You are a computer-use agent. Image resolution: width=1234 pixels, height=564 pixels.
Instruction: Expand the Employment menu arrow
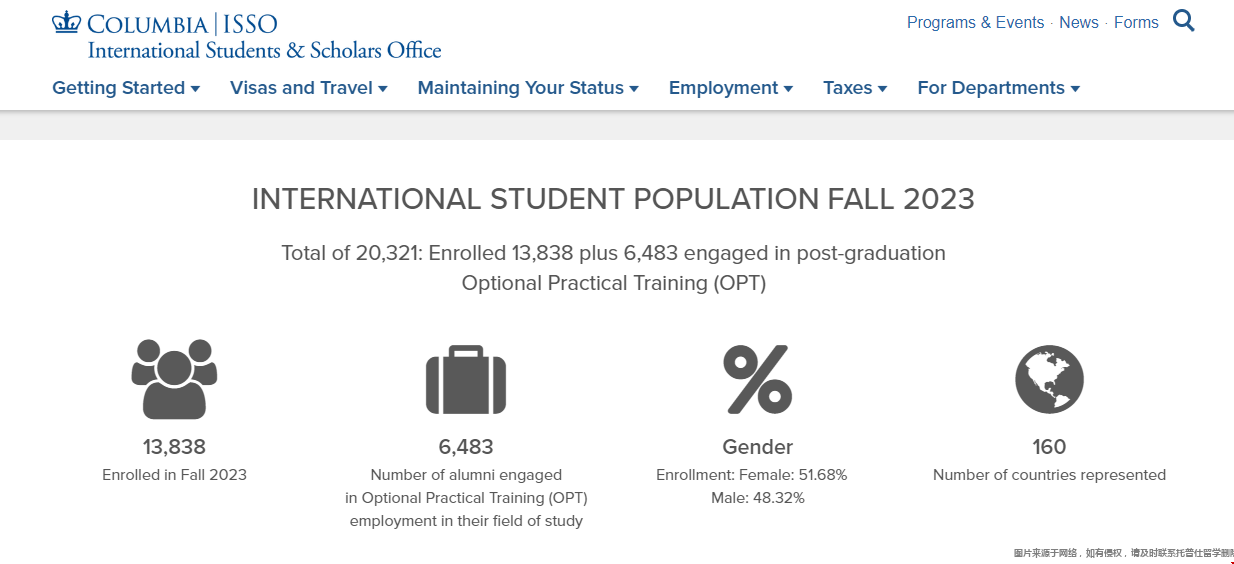[788, 89]
